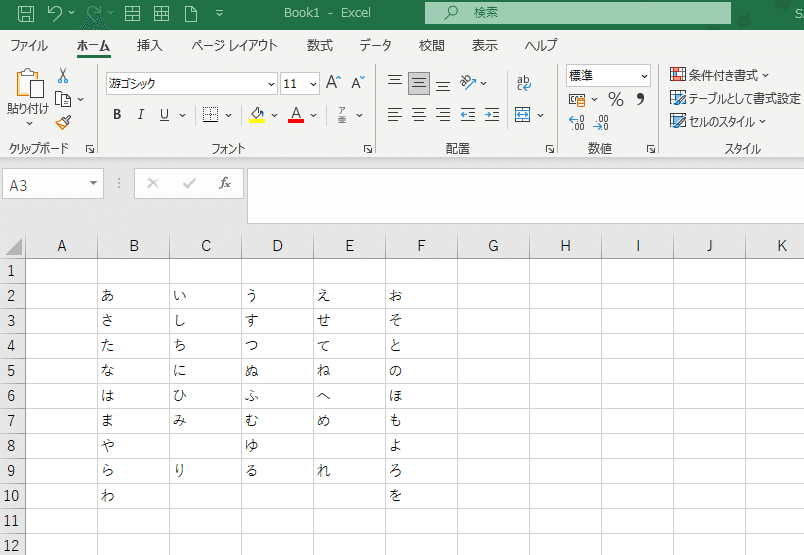Image resolution: width=804 pixels, height=555 pixels.
Task: Increase decimal places icon
Action: (x=577, y=123)
